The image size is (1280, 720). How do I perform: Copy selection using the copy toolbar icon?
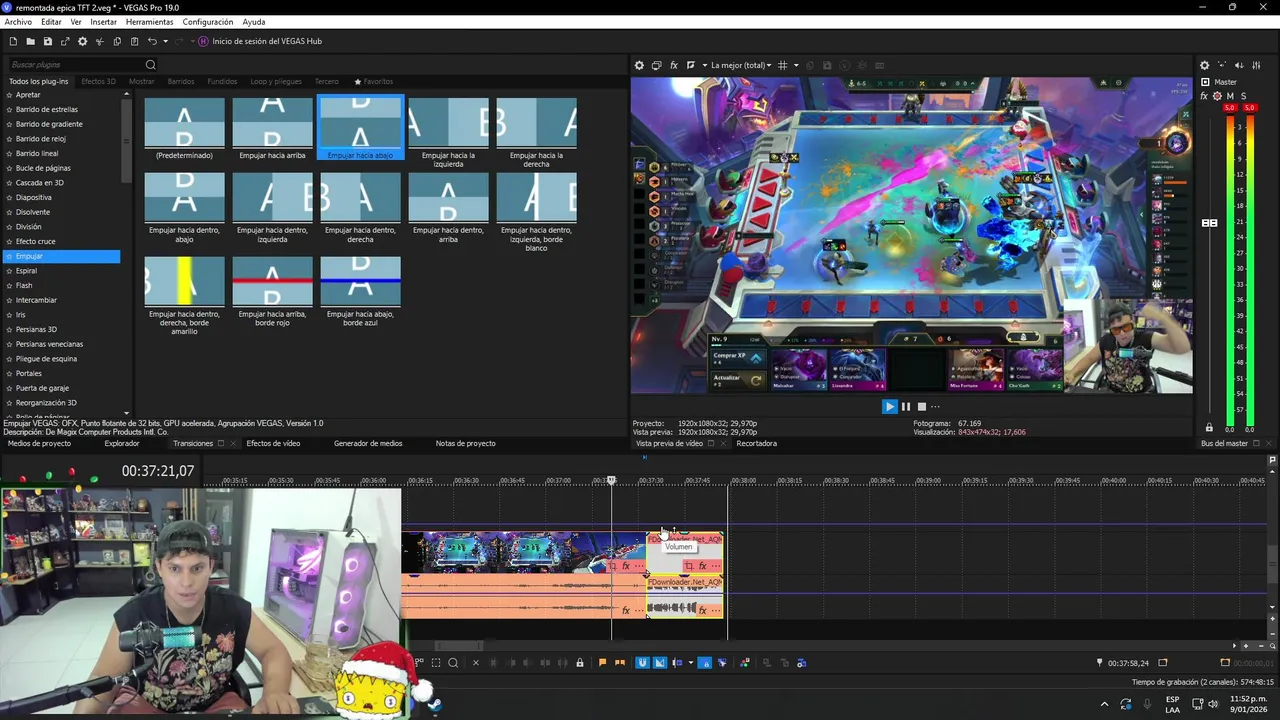tap(117, 41)
